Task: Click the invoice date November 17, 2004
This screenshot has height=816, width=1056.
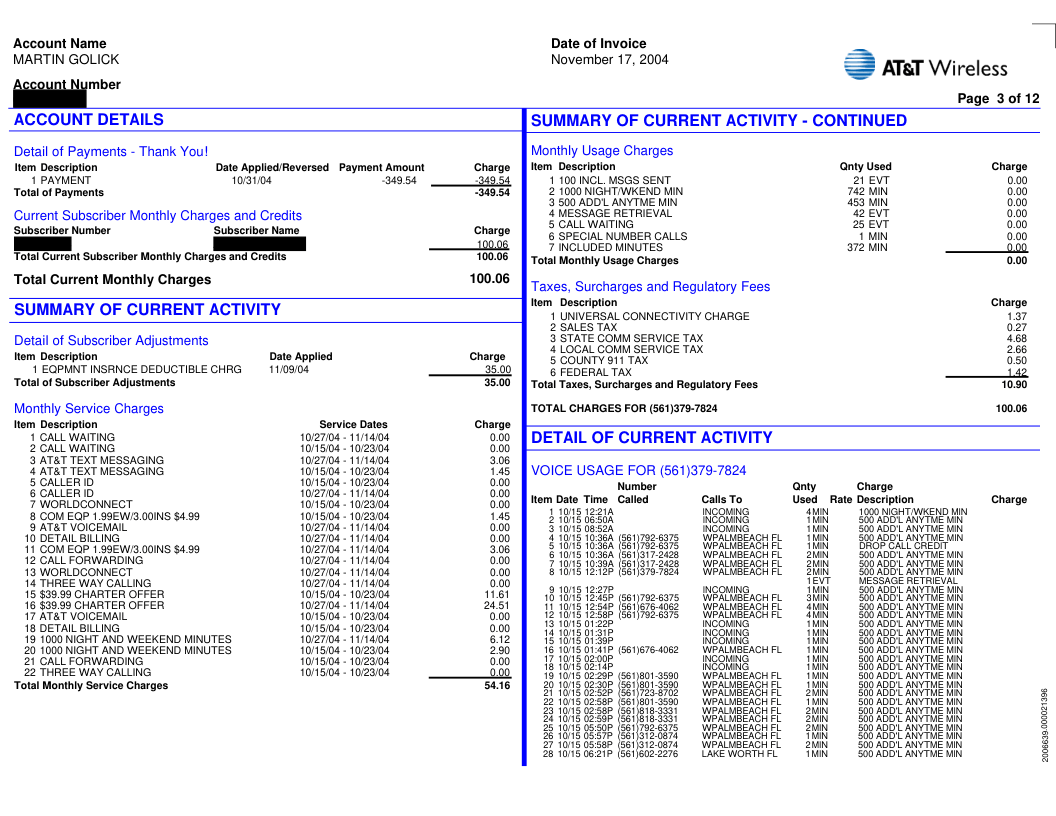Action: click(609, 60)
